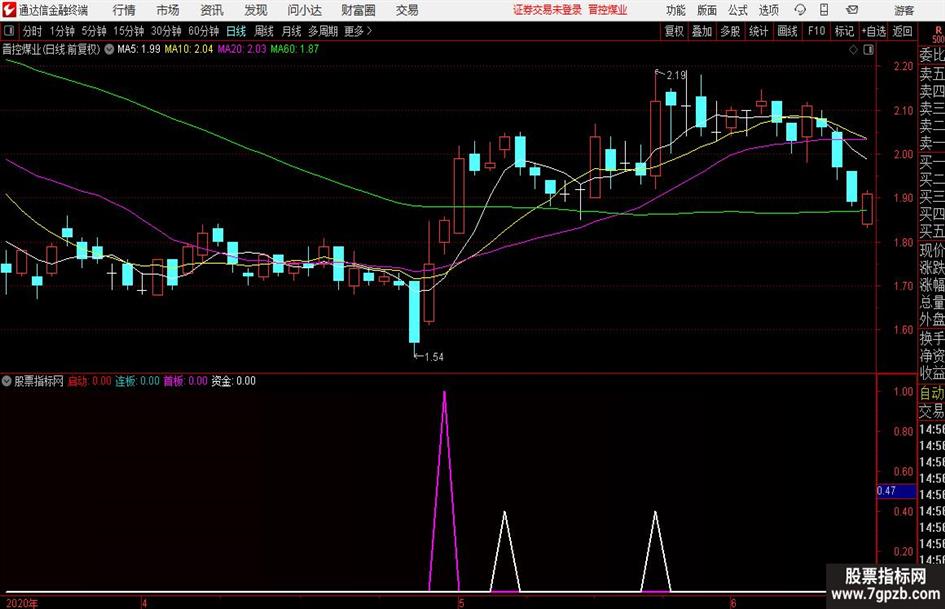Click the 统计 statistics button
This screenshot has height=609, width=945.
[x=758, y=31]
